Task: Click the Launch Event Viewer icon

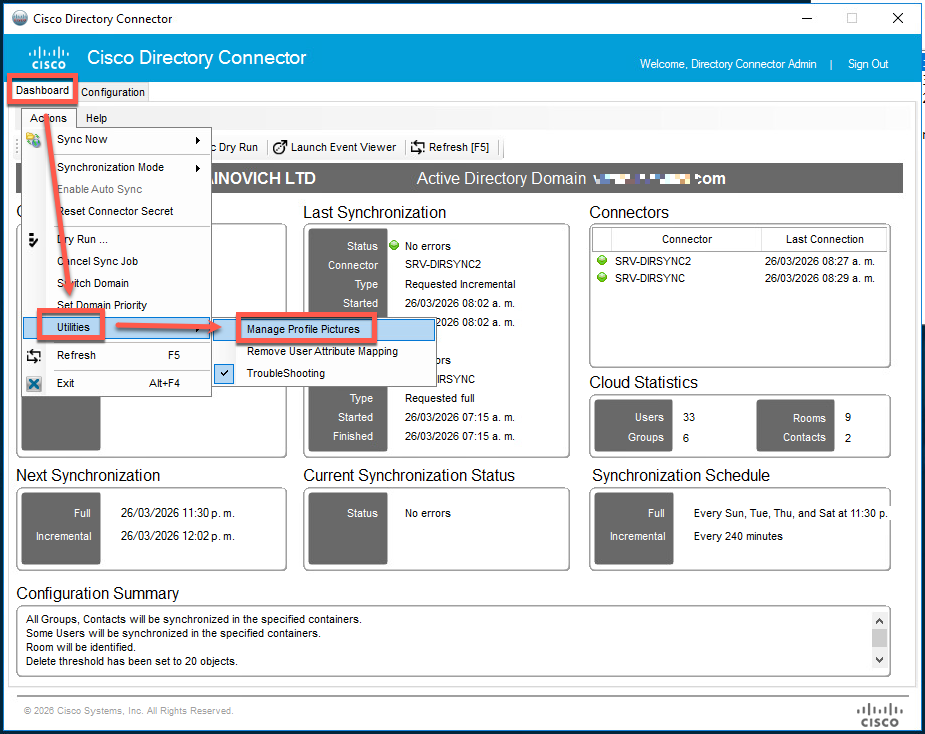Action: tap(280, 148)
